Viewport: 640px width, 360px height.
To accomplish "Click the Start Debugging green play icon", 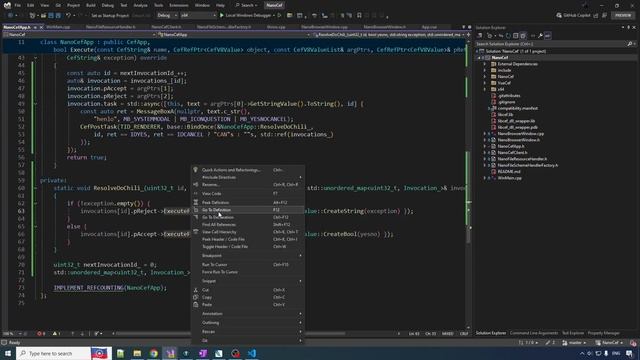I will [222, 16].
